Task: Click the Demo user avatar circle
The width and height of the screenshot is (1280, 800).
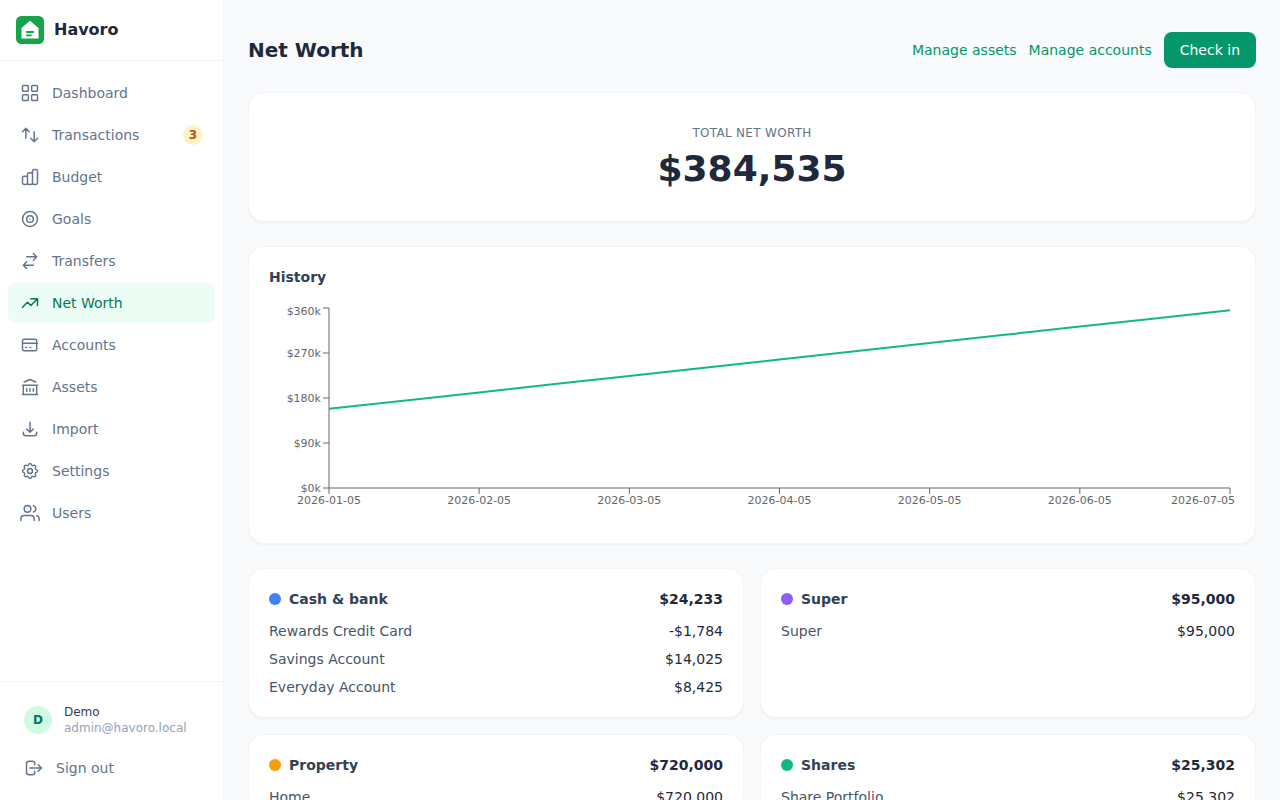Action: coord(38,720)
